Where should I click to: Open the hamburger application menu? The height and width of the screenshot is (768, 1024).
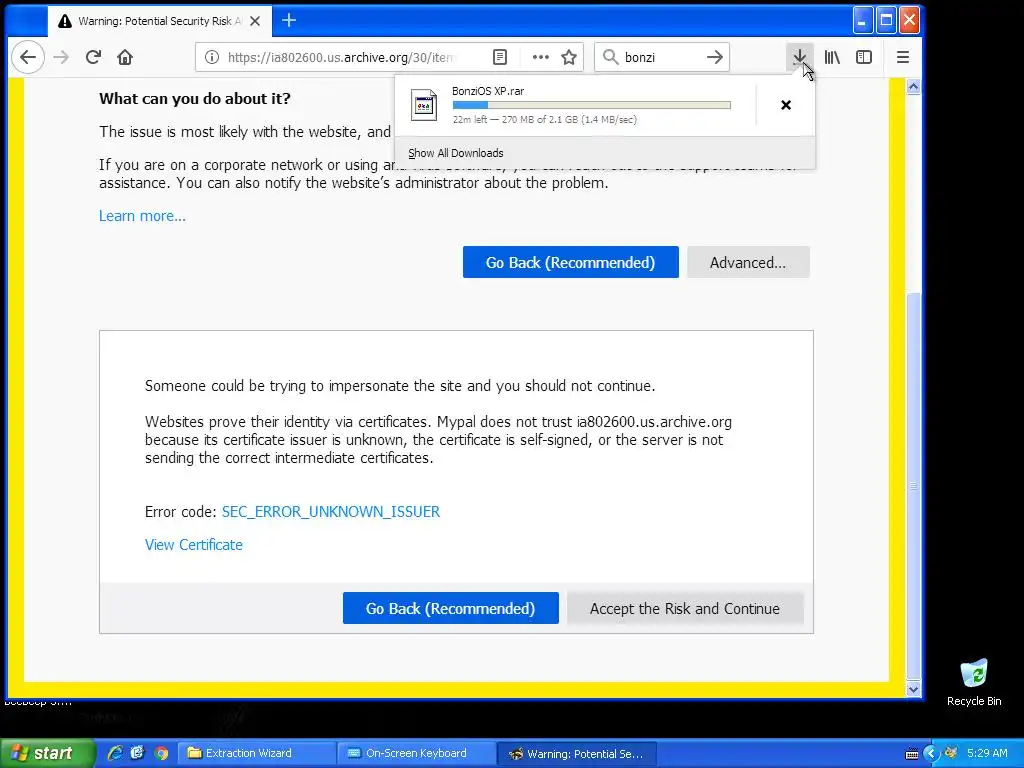click(903, 57)
